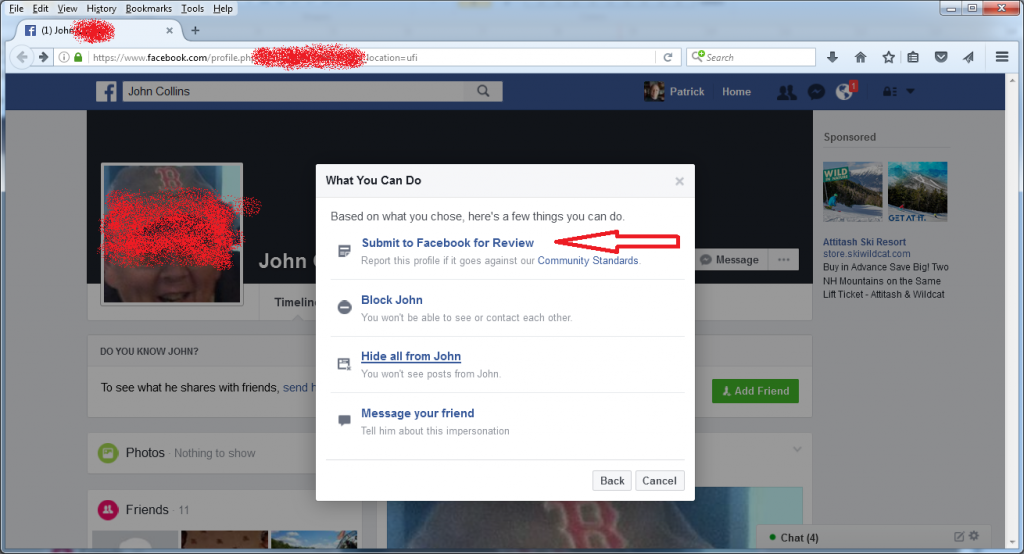Open the History menu

[101, 8]
